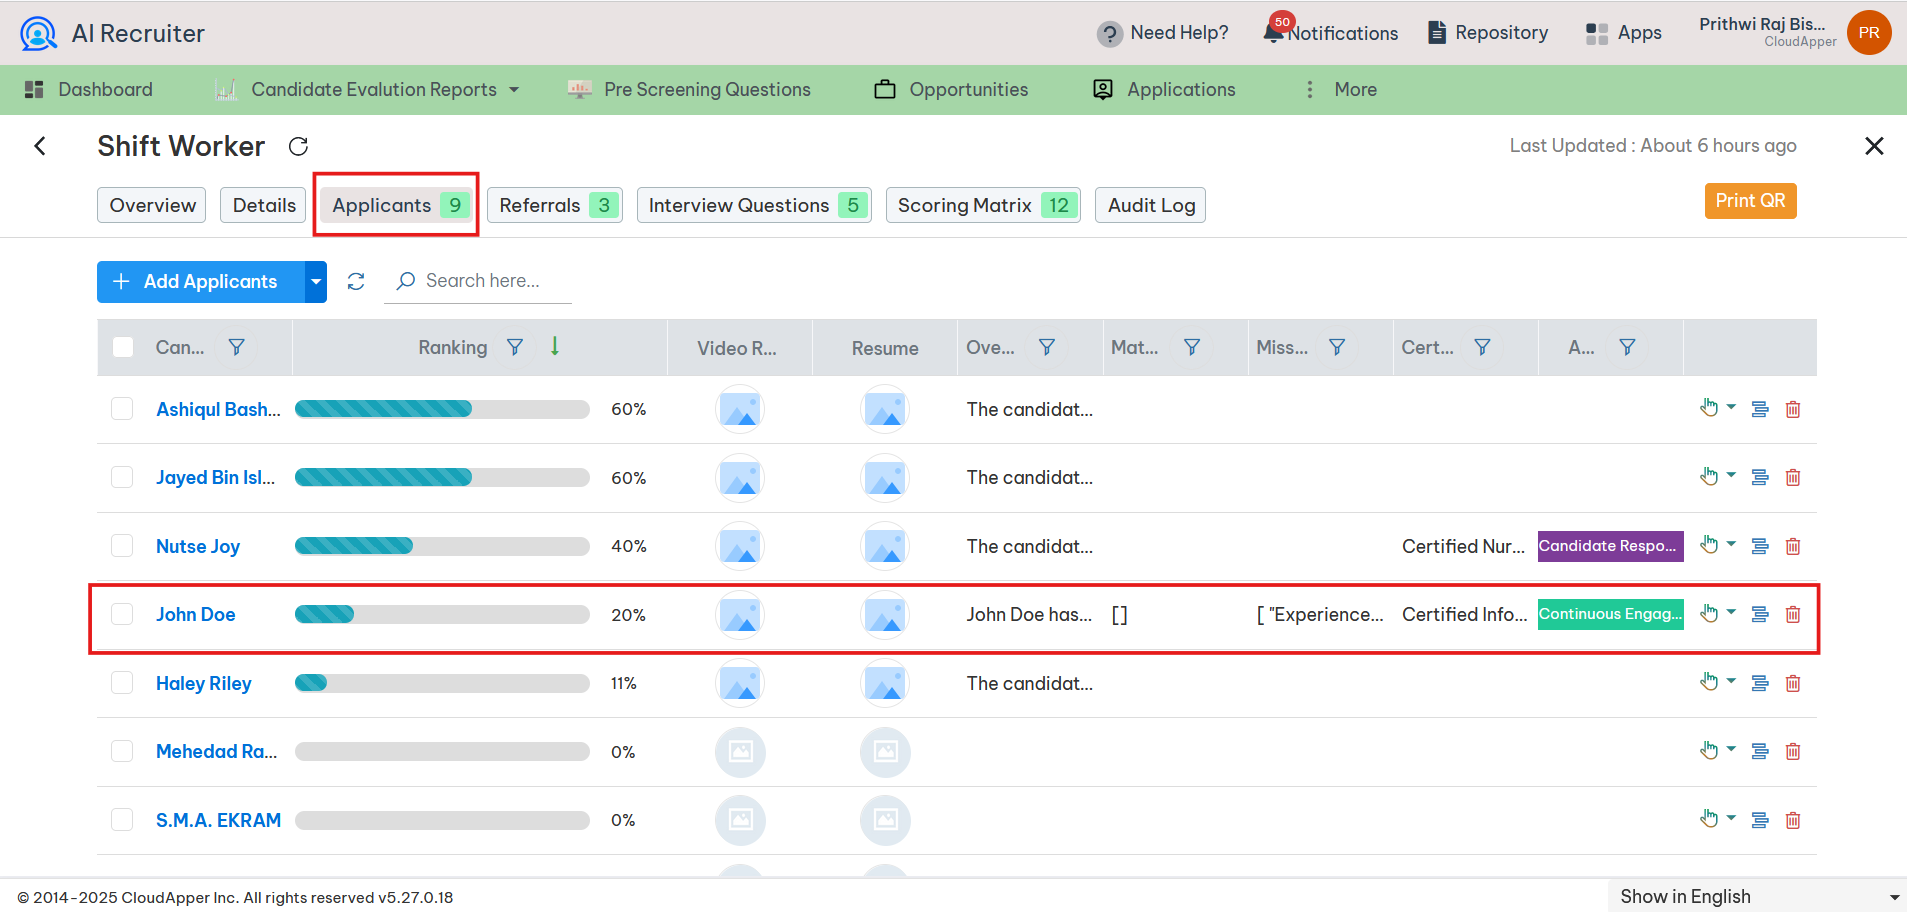Toggle the sort arrow on Ranking

tap(554, 347)
